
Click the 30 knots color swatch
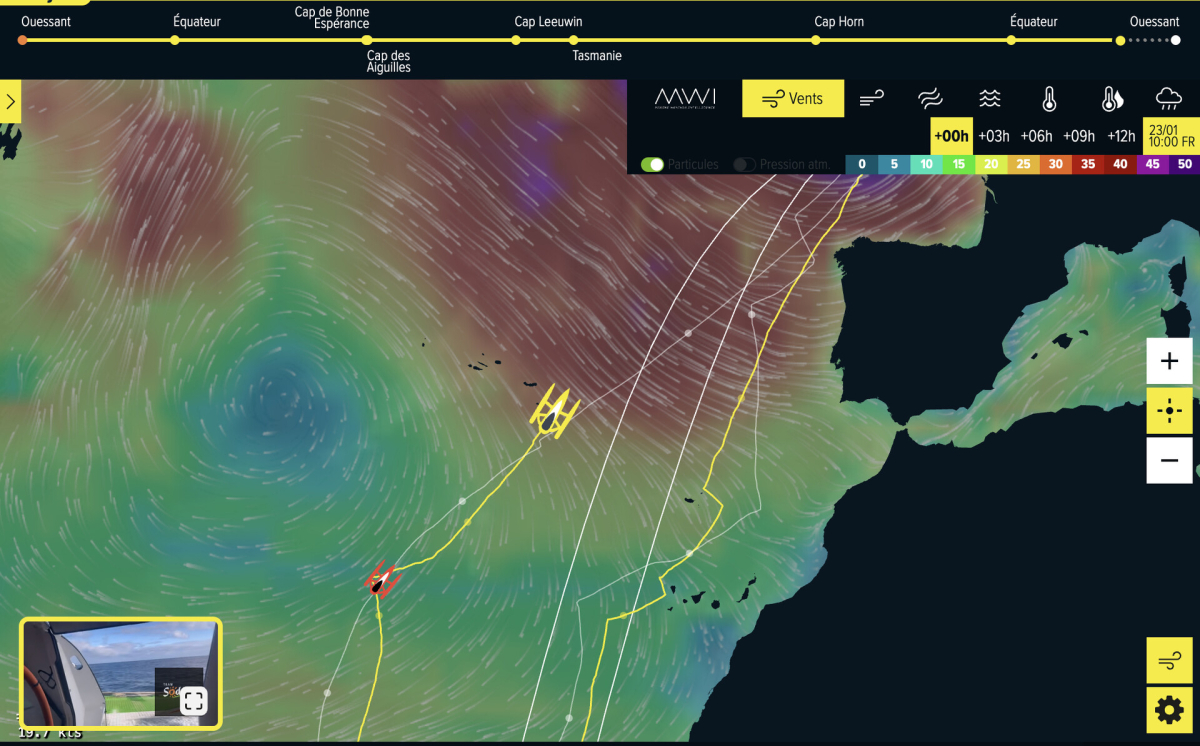click(x=1053, y=164)
